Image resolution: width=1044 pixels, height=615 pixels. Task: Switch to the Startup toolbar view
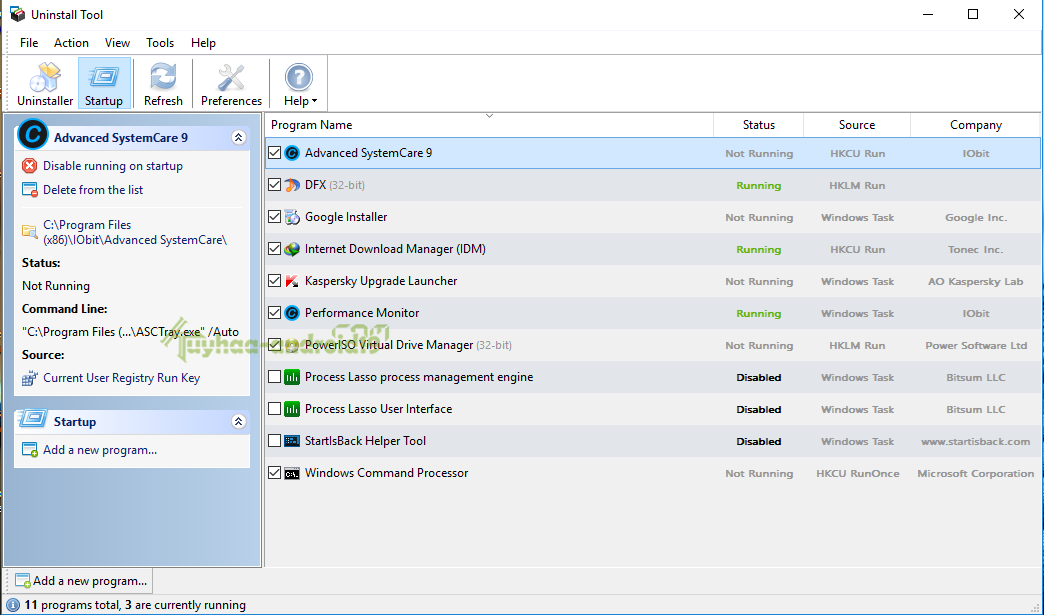(x=104, y=84)
